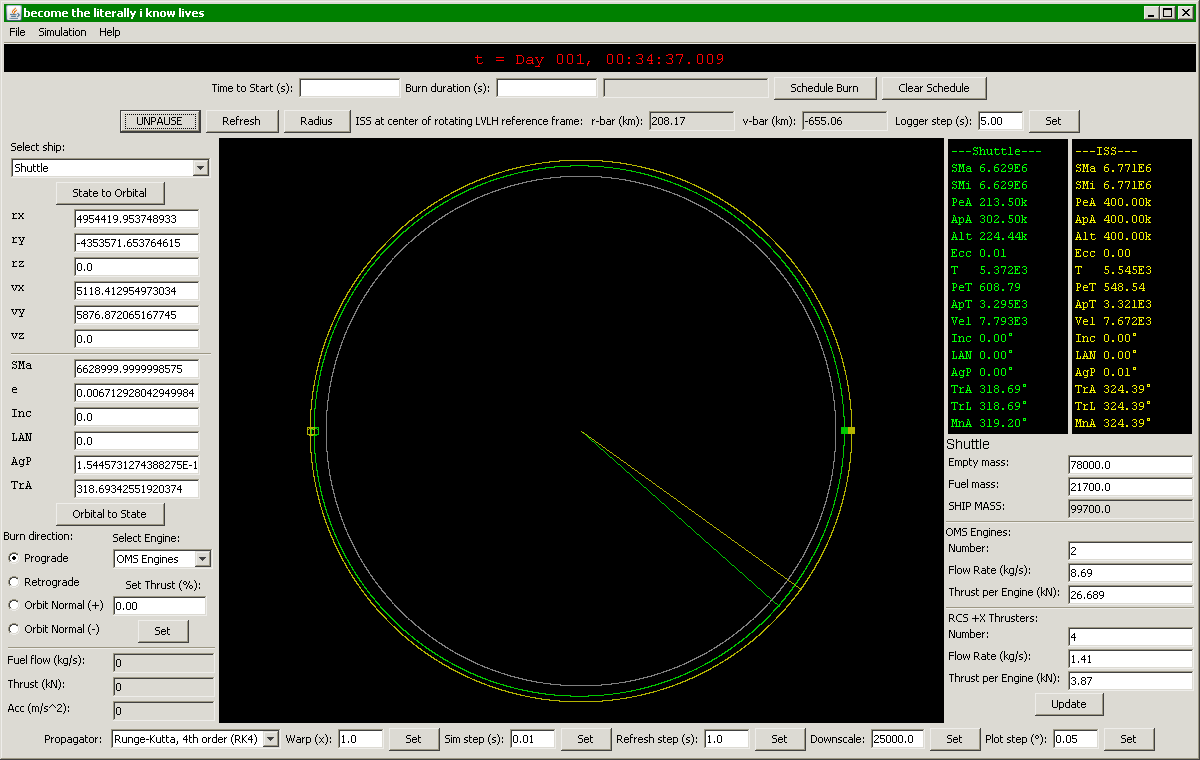Click the Time to Start input field
This screenshot has width=1200, height=760.
point(349,88)
